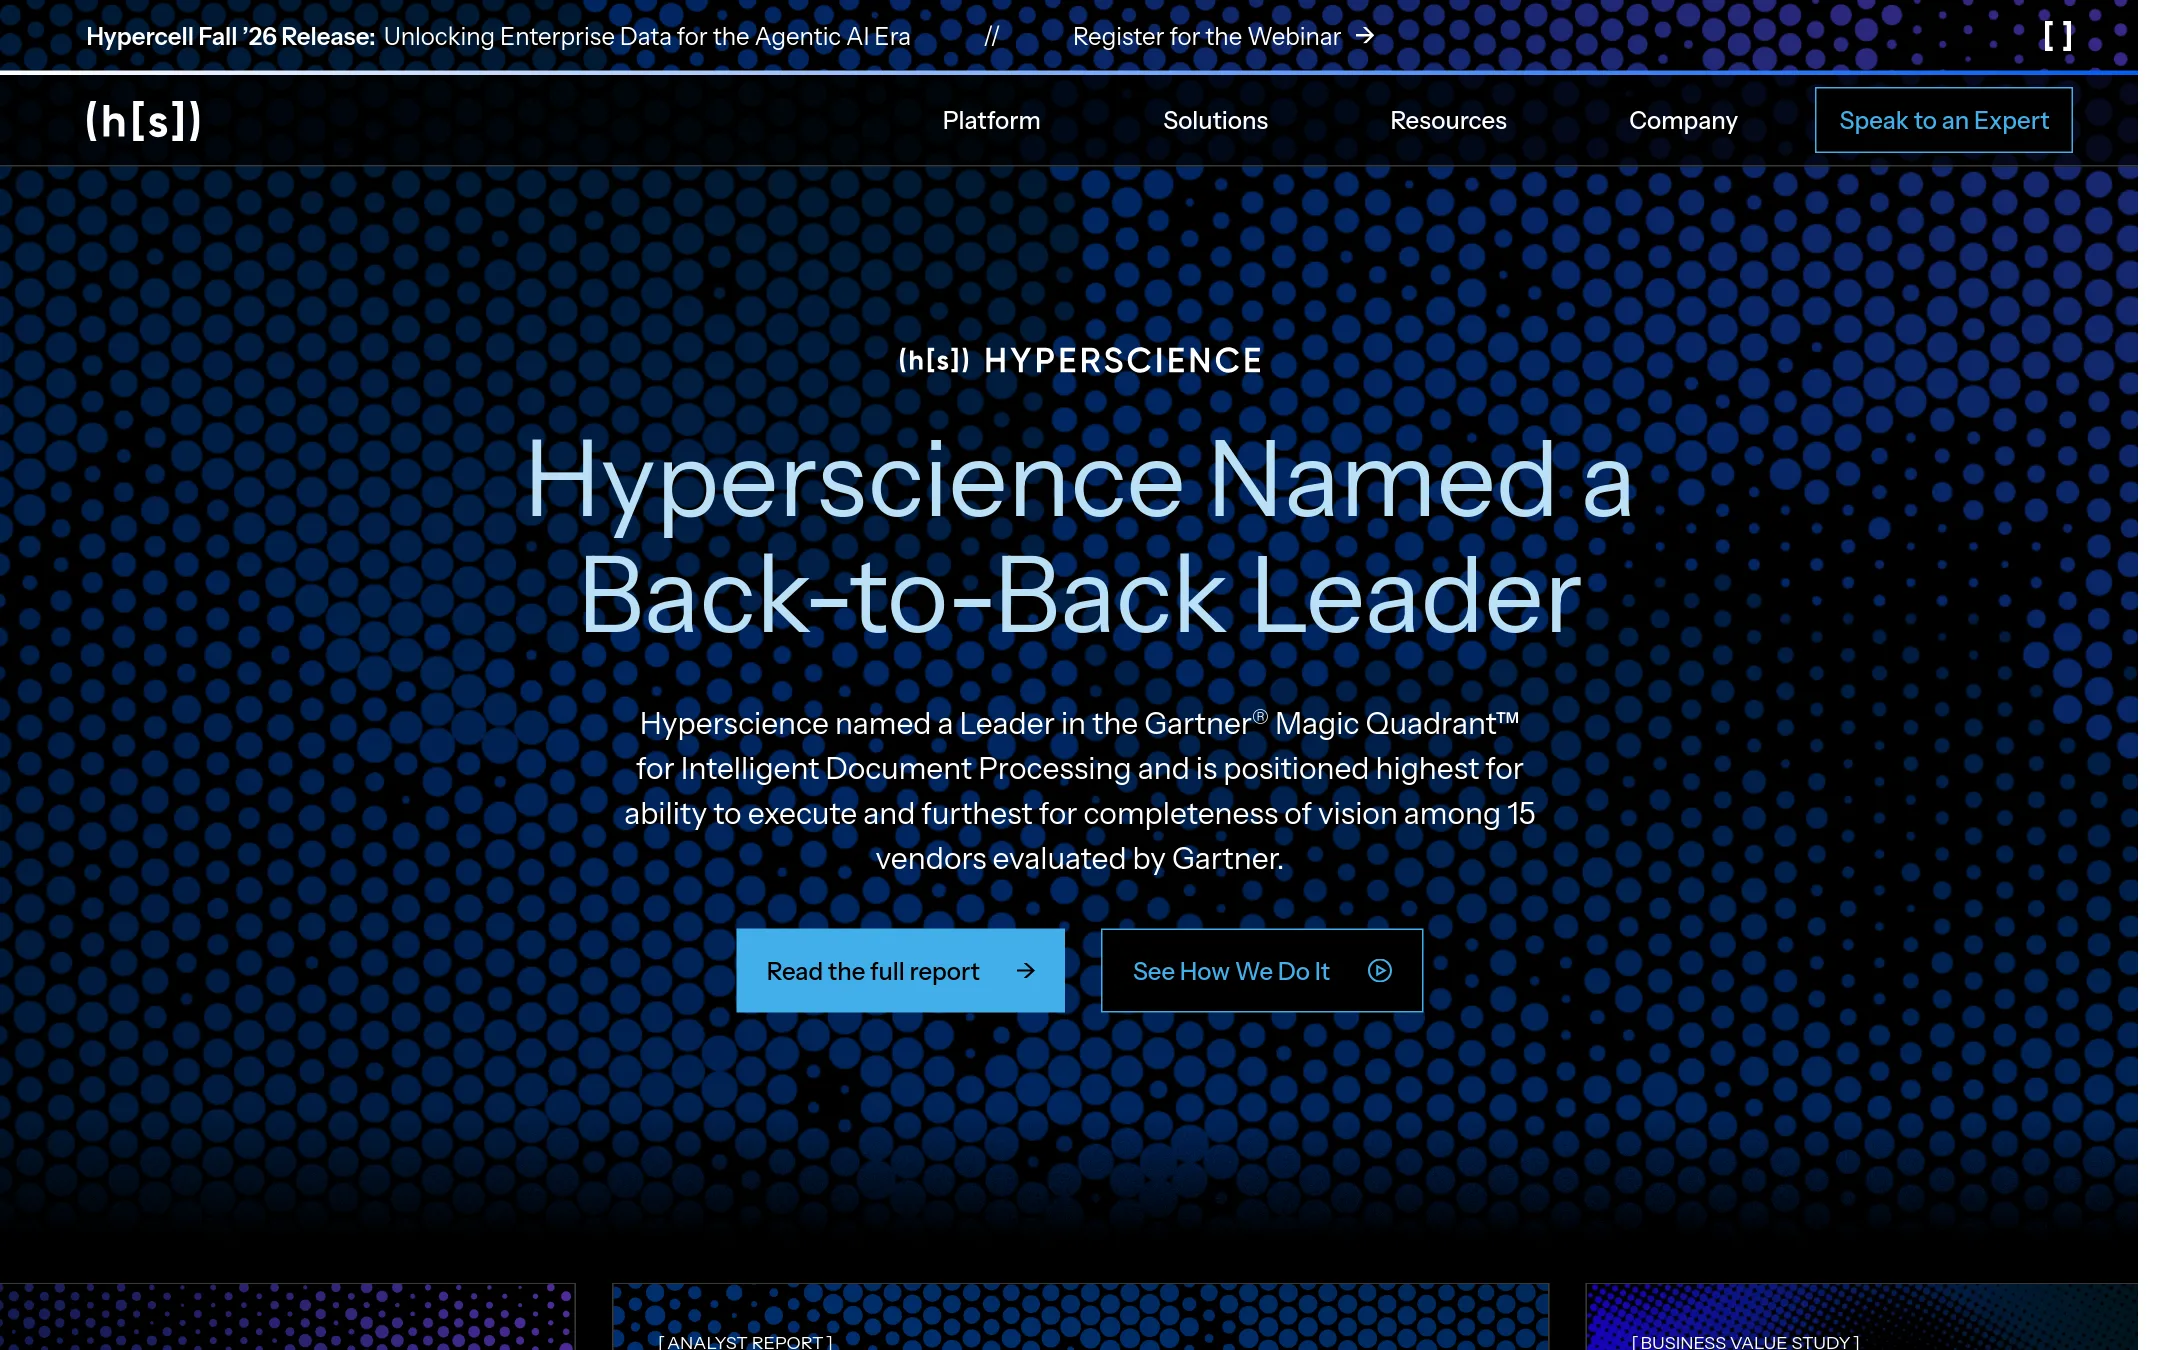Open the Resources menu

pyautogui.click(x=1448, y=121)
